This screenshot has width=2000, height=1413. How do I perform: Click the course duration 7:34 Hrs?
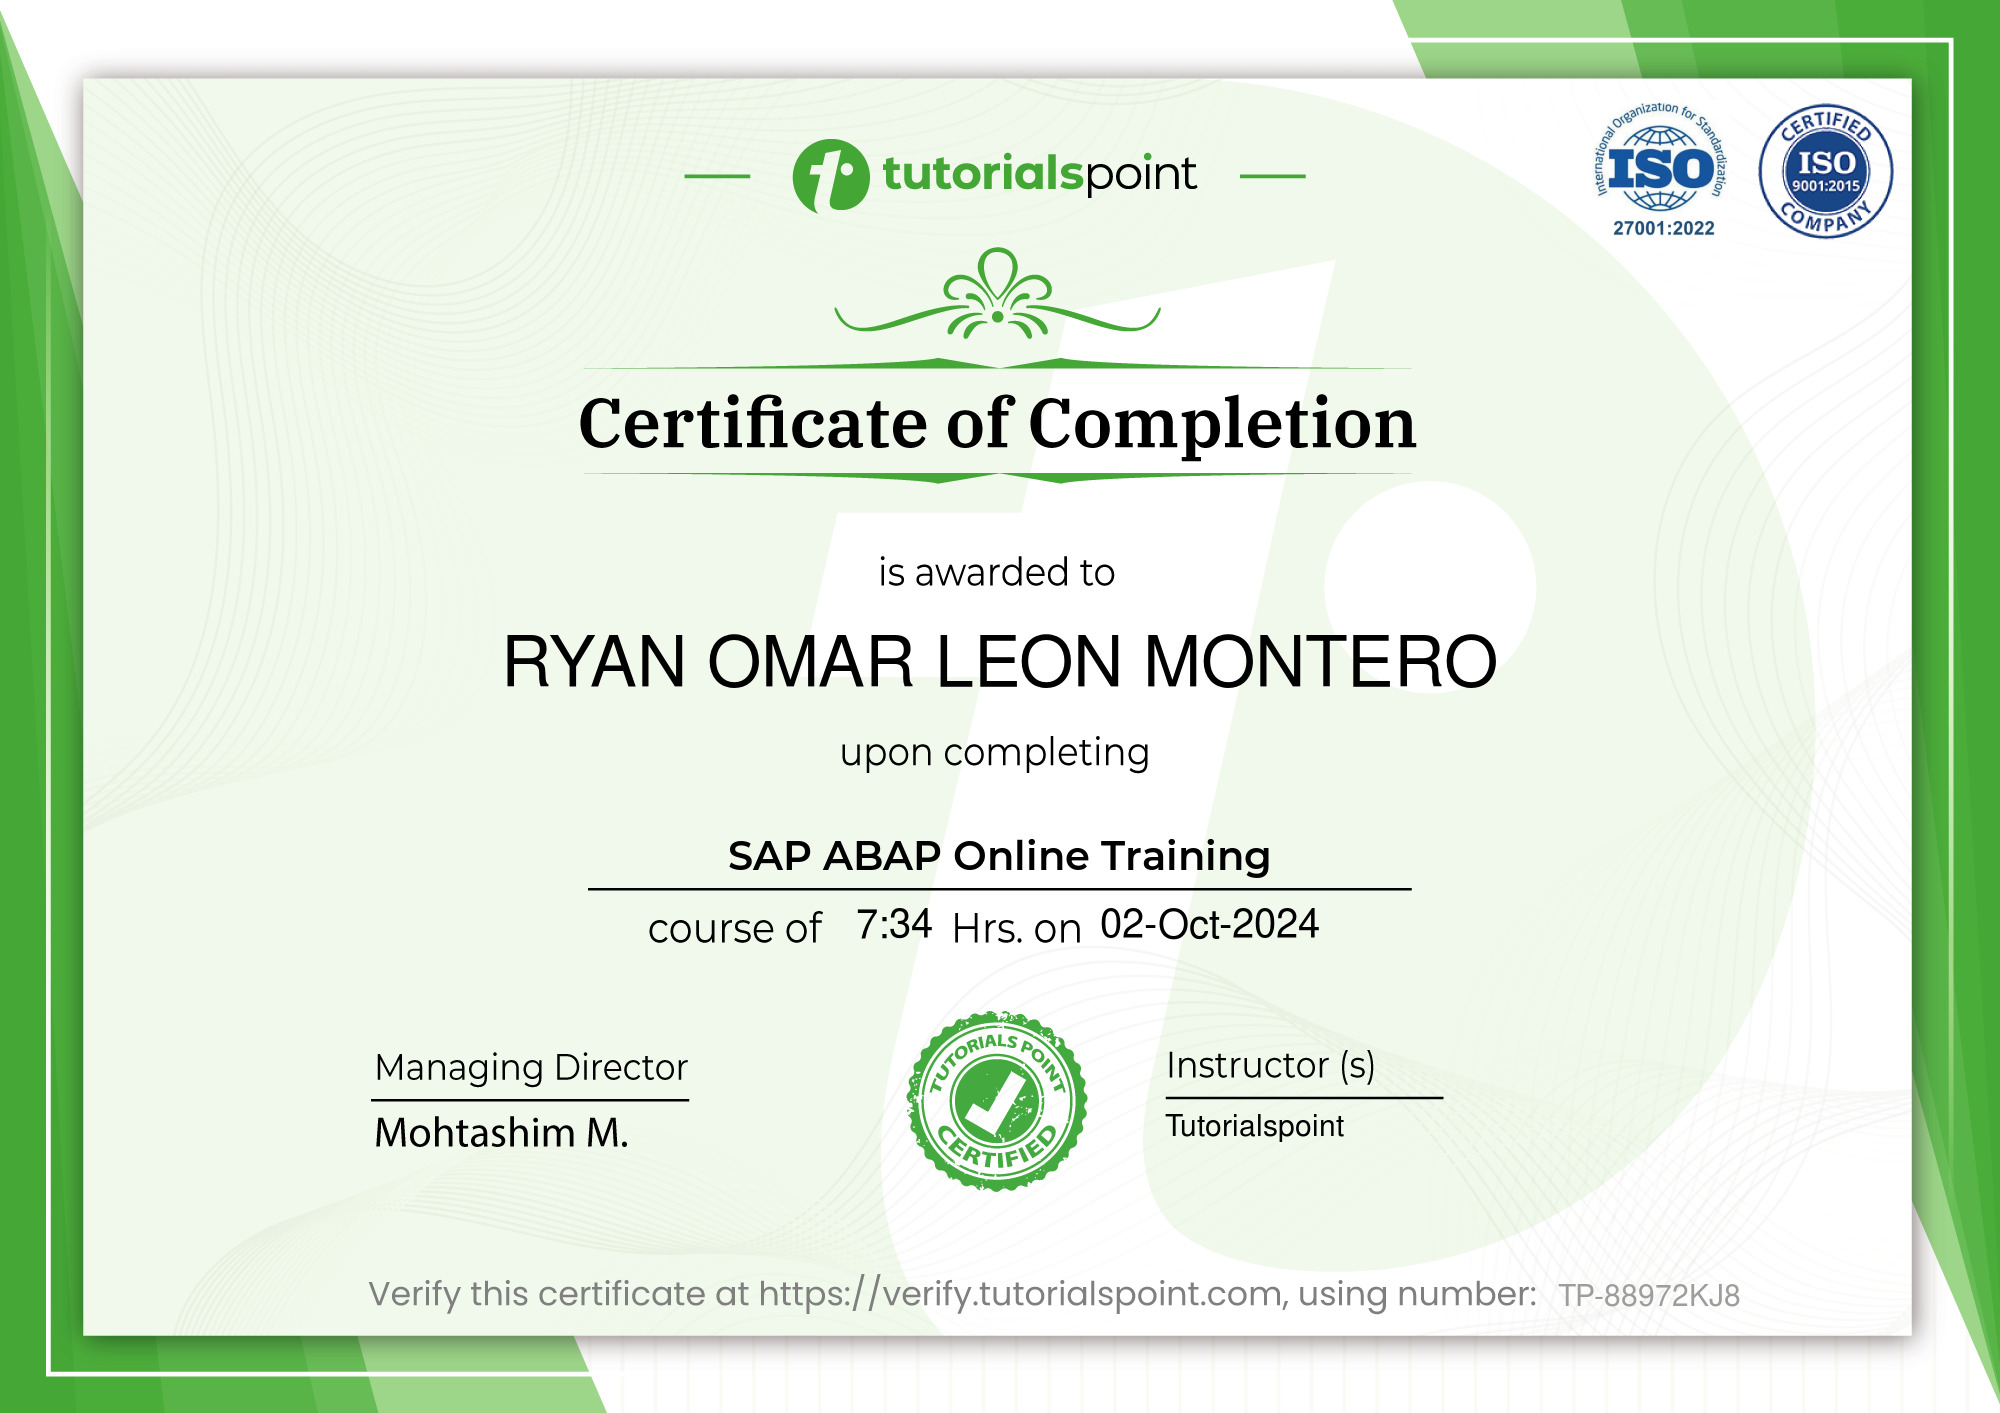pos(893,925)
